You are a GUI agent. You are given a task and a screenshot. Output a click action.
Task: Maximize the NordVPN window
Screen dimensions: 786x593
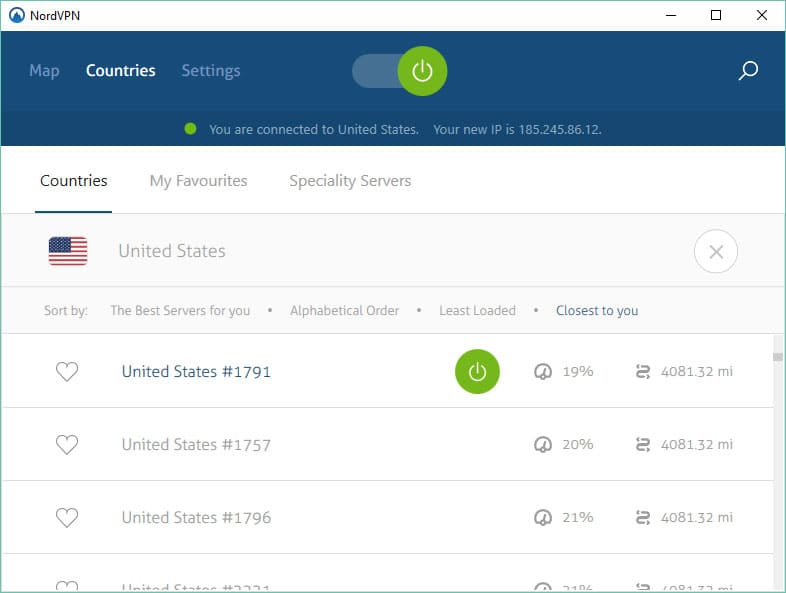coord(716,16)
